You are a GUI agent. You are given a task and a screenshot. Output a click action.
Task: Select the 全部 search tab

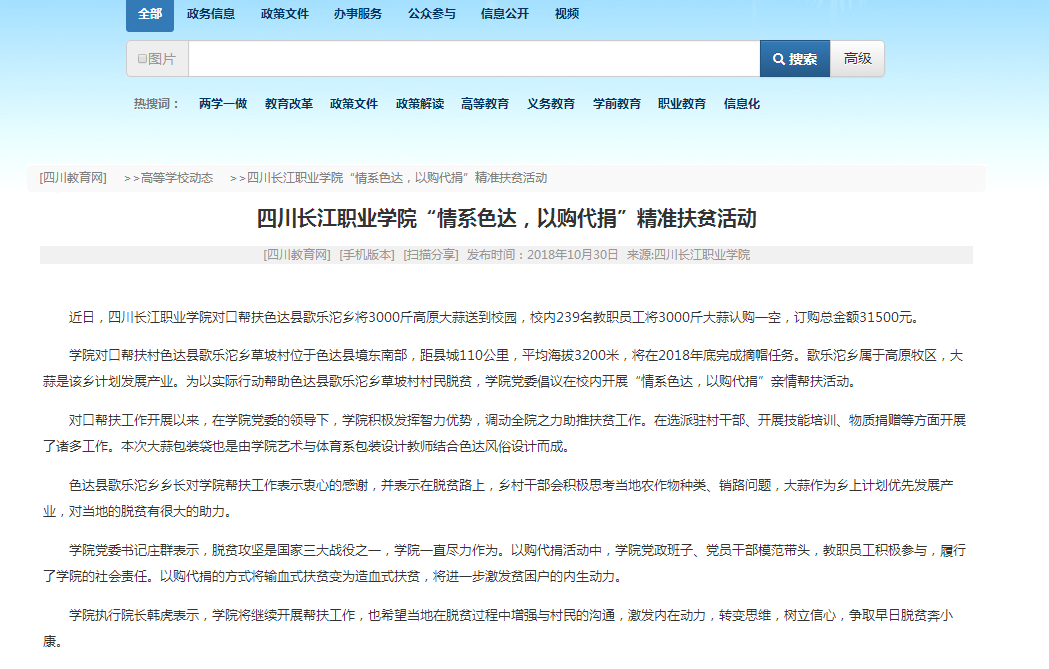coord(150,14)
